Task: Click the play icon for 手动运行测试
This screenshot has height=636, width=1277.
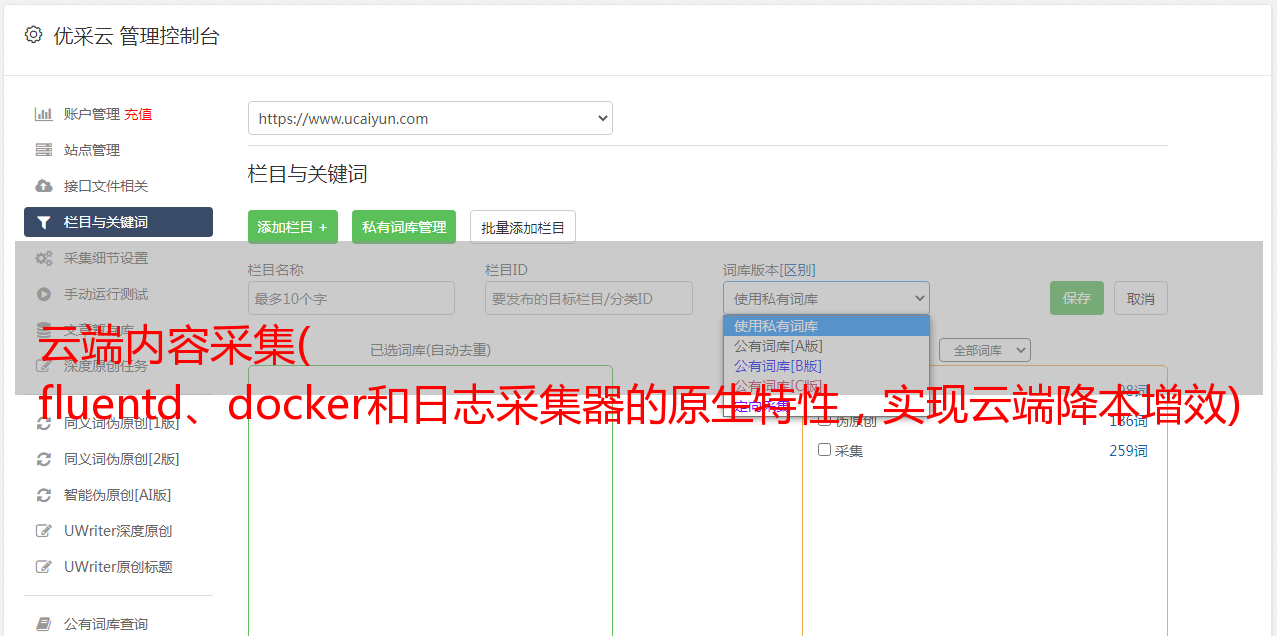Action: click(x=44, y=294)
